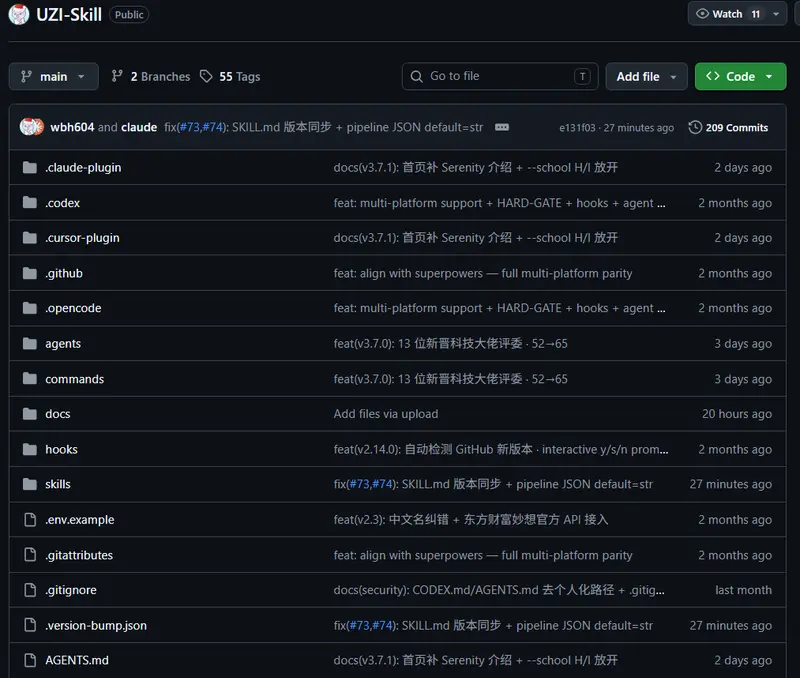This screenshot has height=678, width=800.
Task: Open the .version-bump.json file name
Action: click(x=96, y=625)
